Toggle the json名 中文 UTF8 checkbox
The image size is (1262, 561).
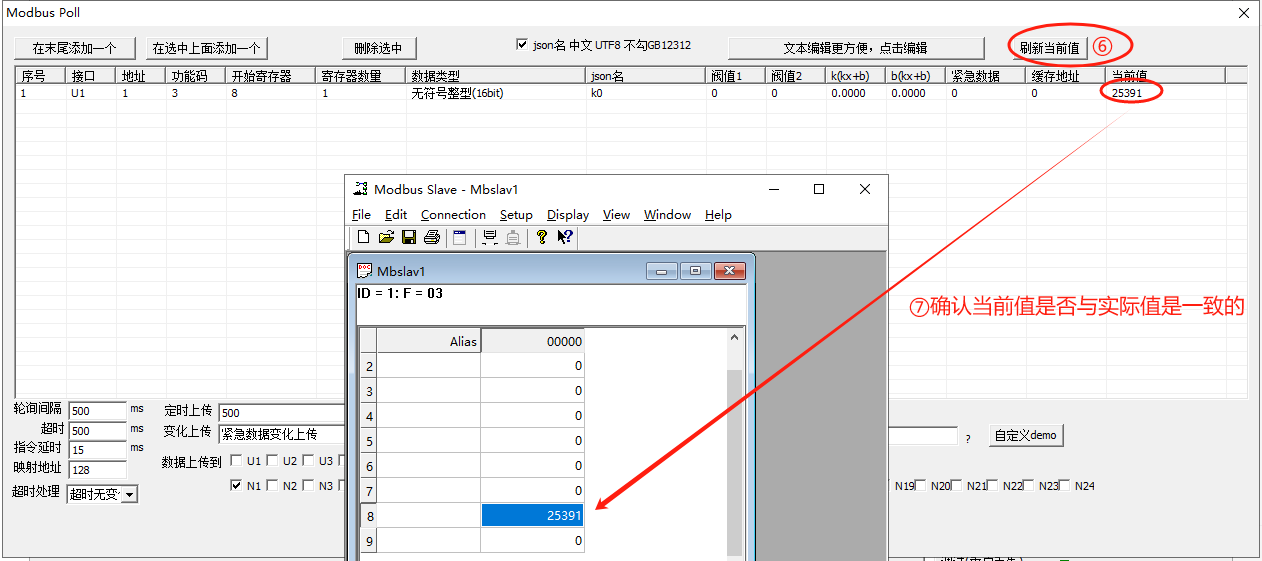tap(521, 45)
